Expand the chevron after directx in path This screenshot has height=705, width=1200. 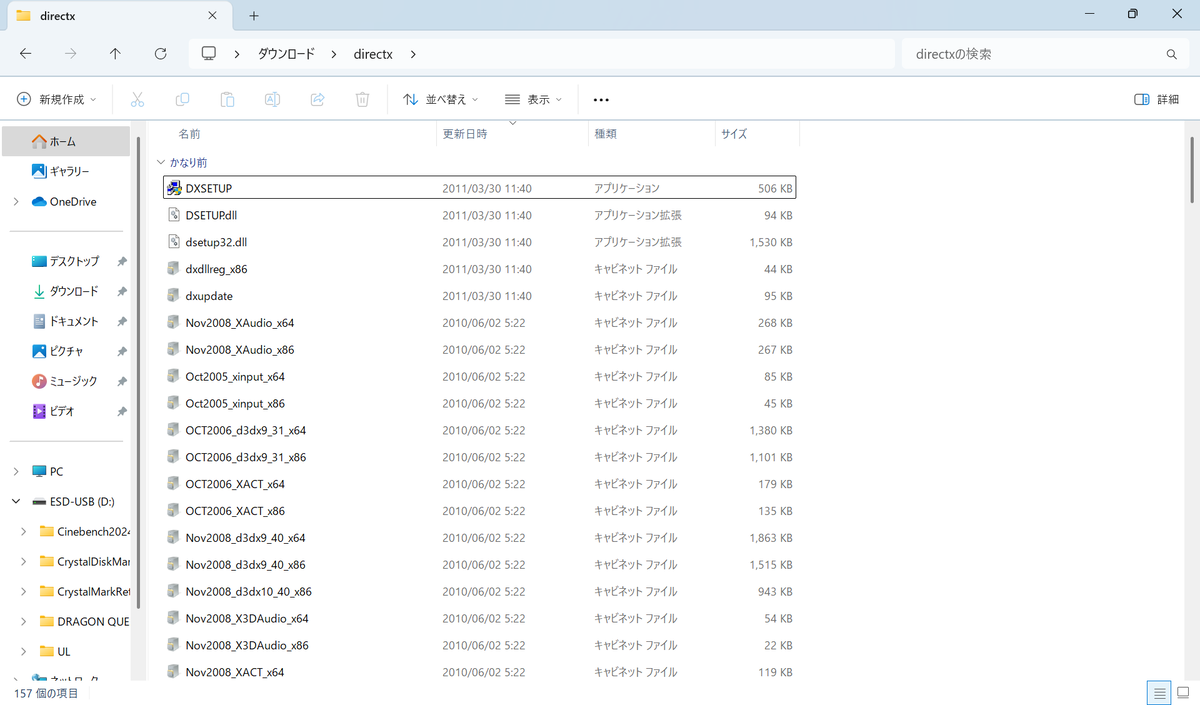(x=413, y=54)
